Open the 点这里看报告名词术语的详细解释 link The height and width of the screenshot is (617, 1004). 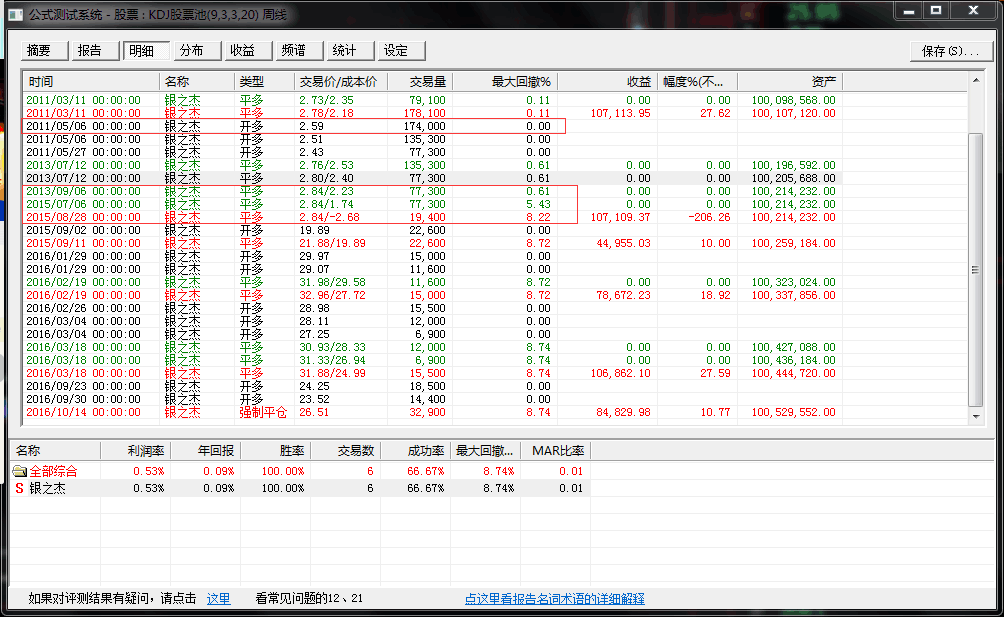(554, 599)
